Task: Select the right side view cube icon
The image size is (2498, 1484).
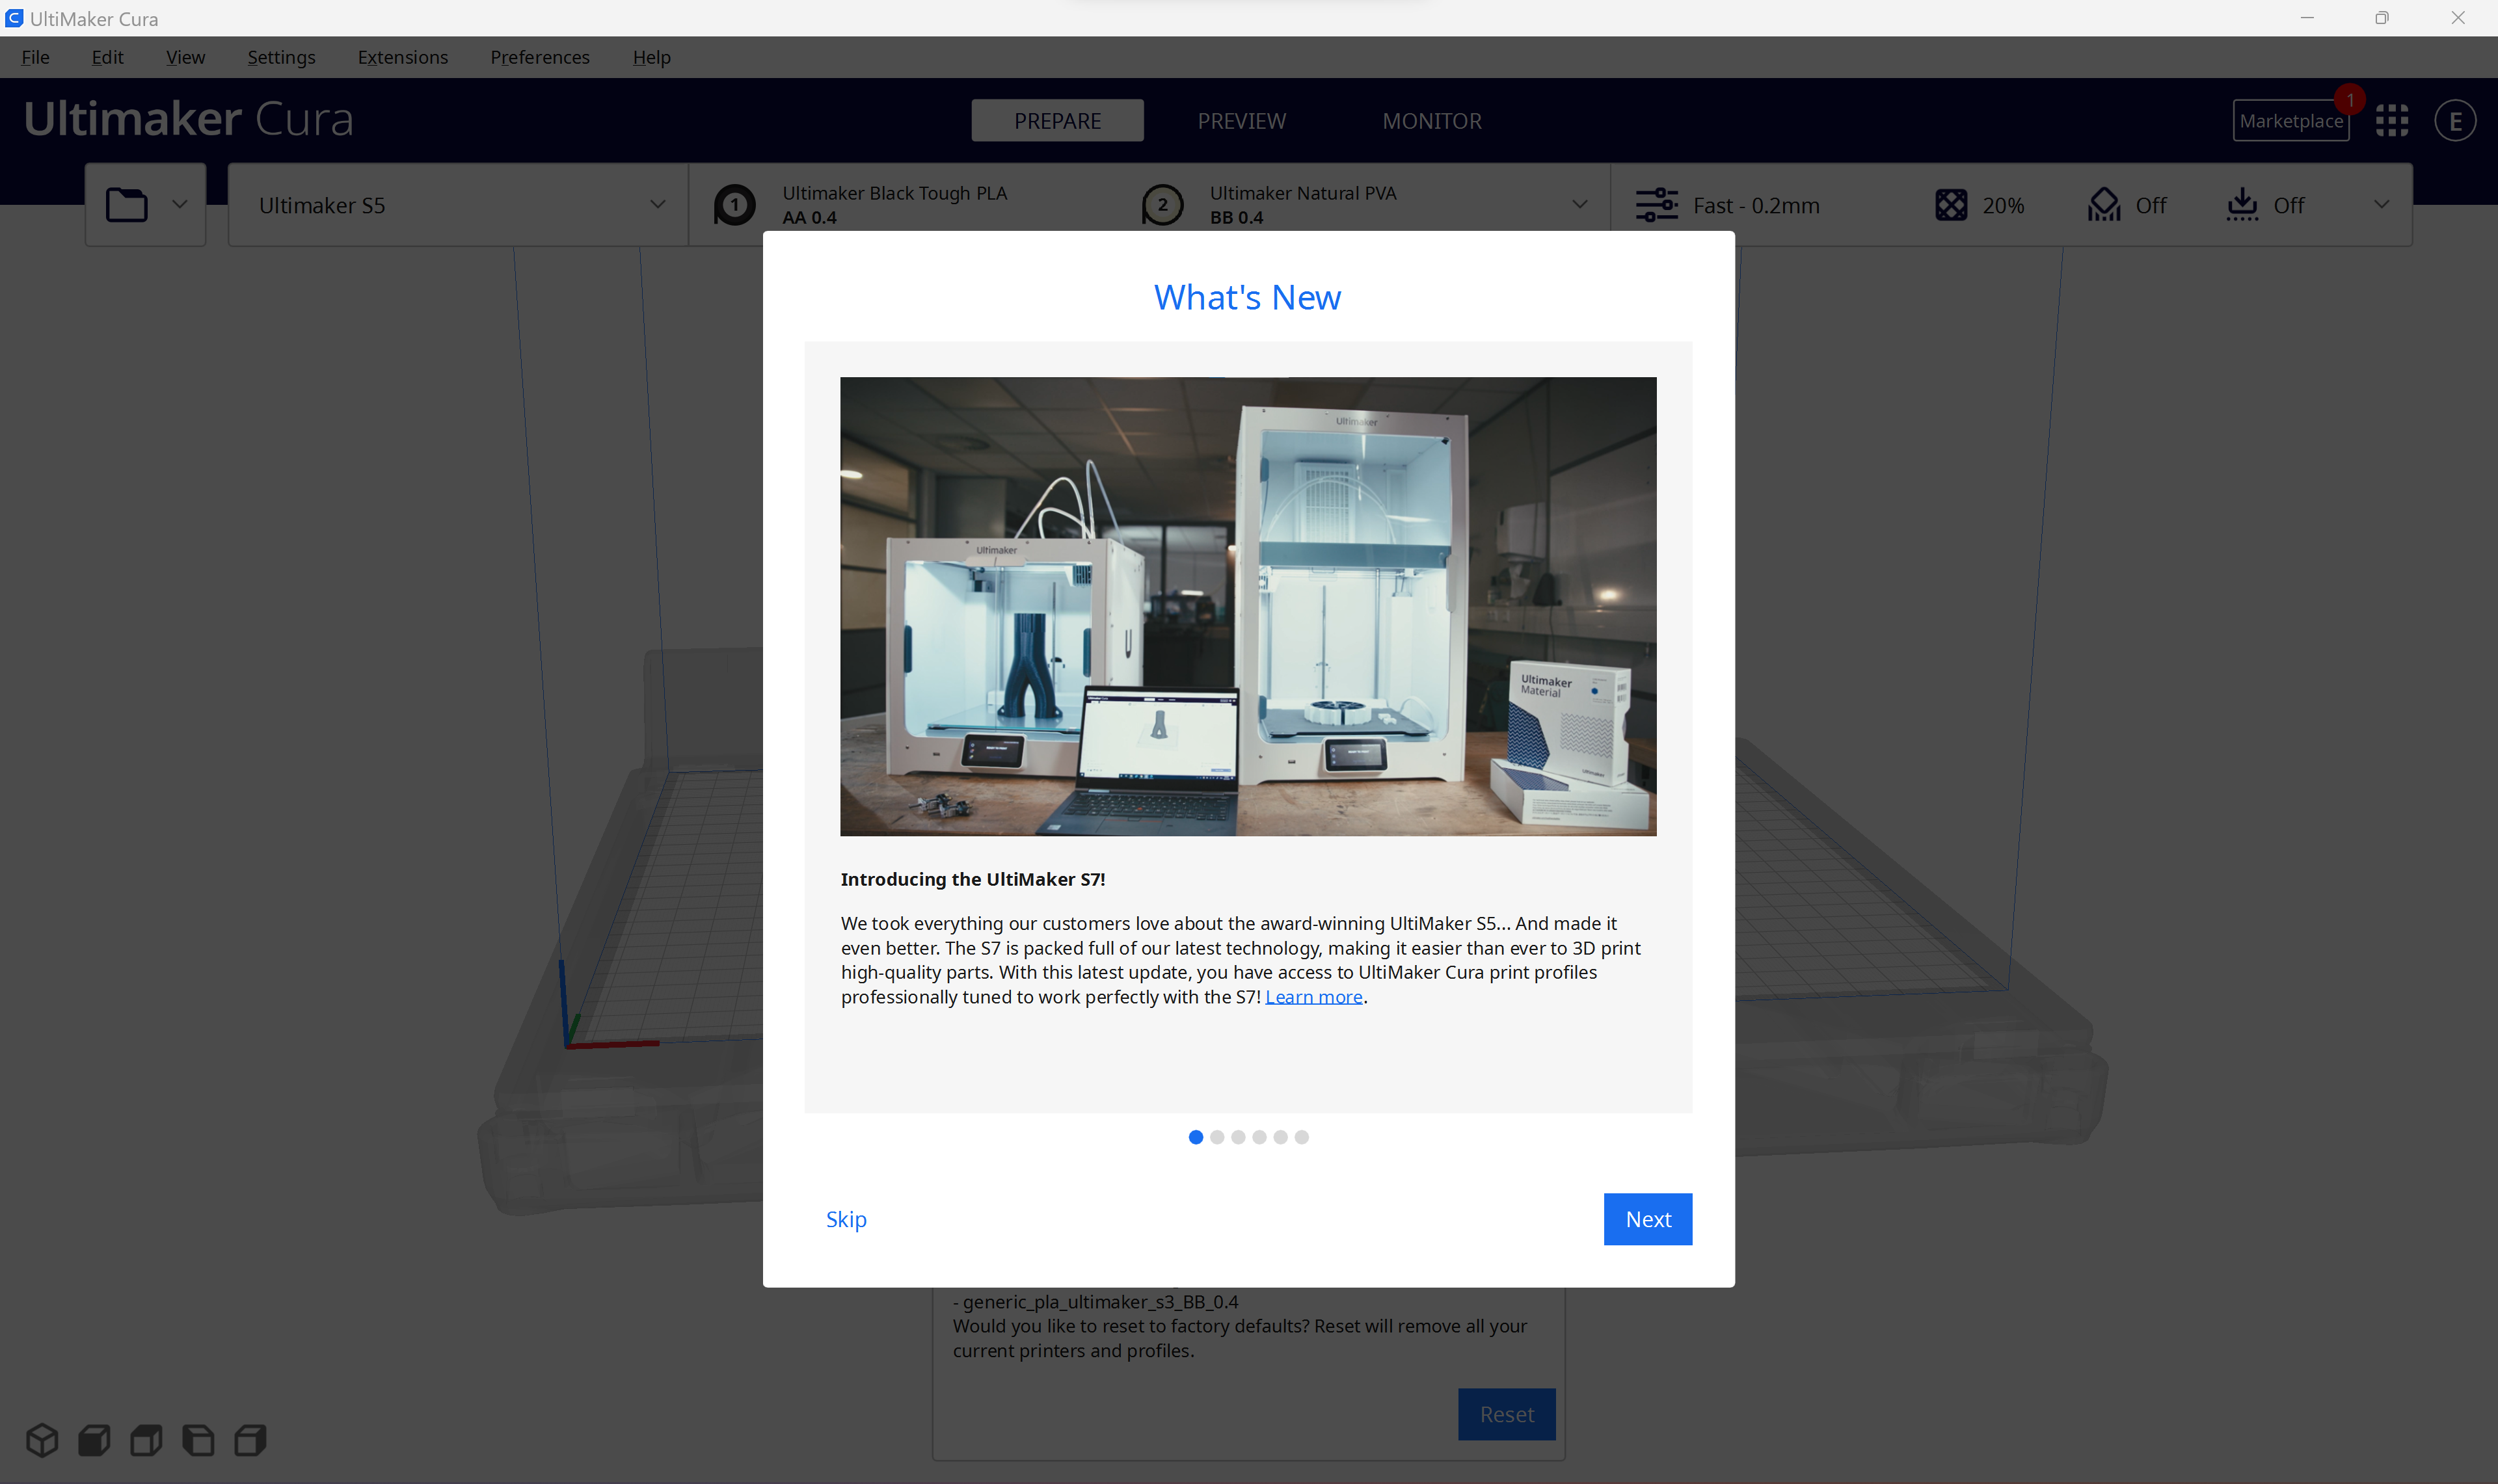Action: 250,1440
